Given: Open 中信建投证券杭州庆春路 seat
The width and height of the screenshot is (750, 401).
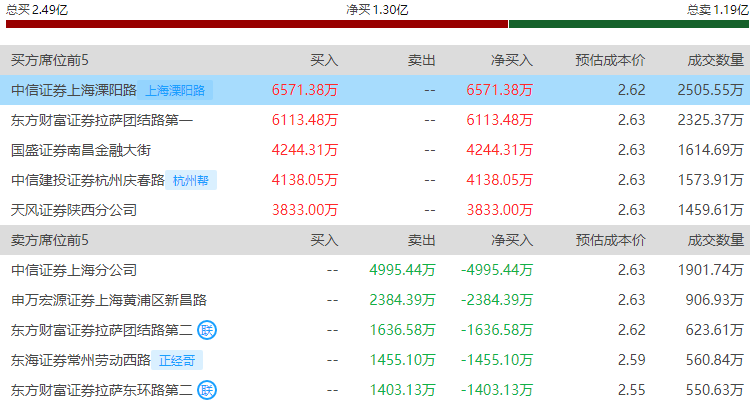Looking at the screenshot, I should tap(88, 180).
